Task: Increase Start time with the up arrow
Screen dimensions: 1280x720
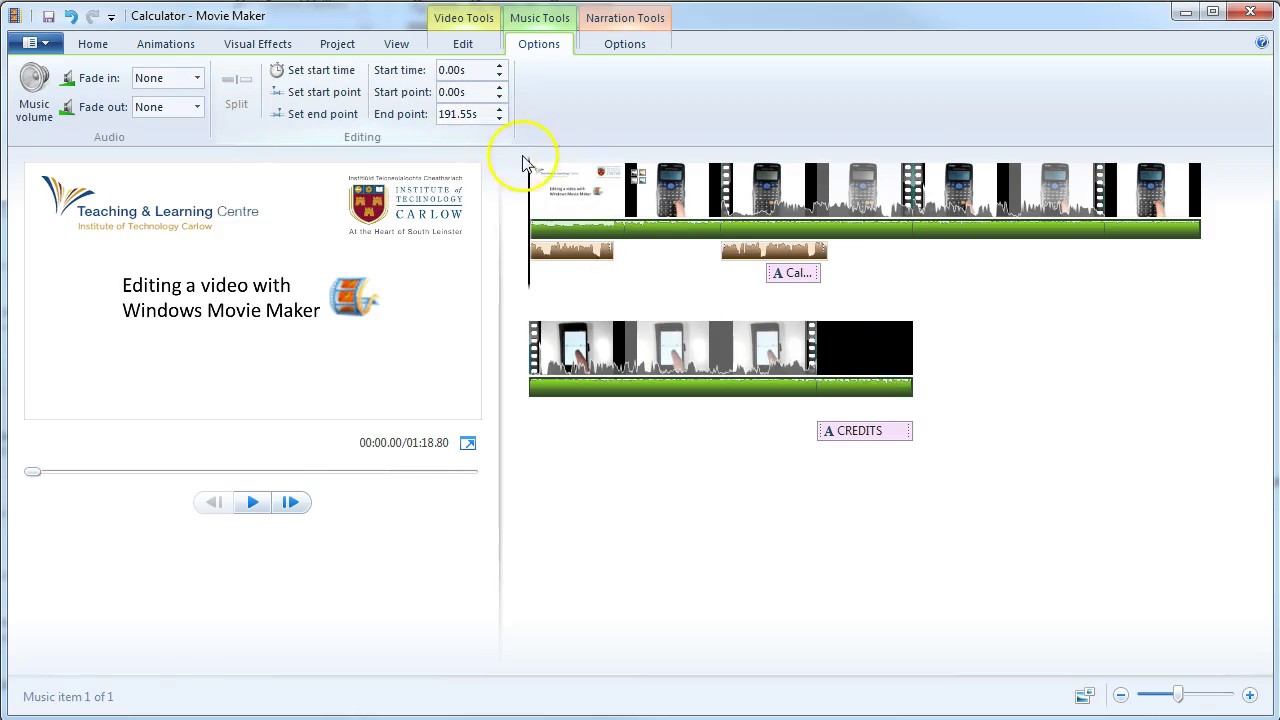Action: pos(499,66)
